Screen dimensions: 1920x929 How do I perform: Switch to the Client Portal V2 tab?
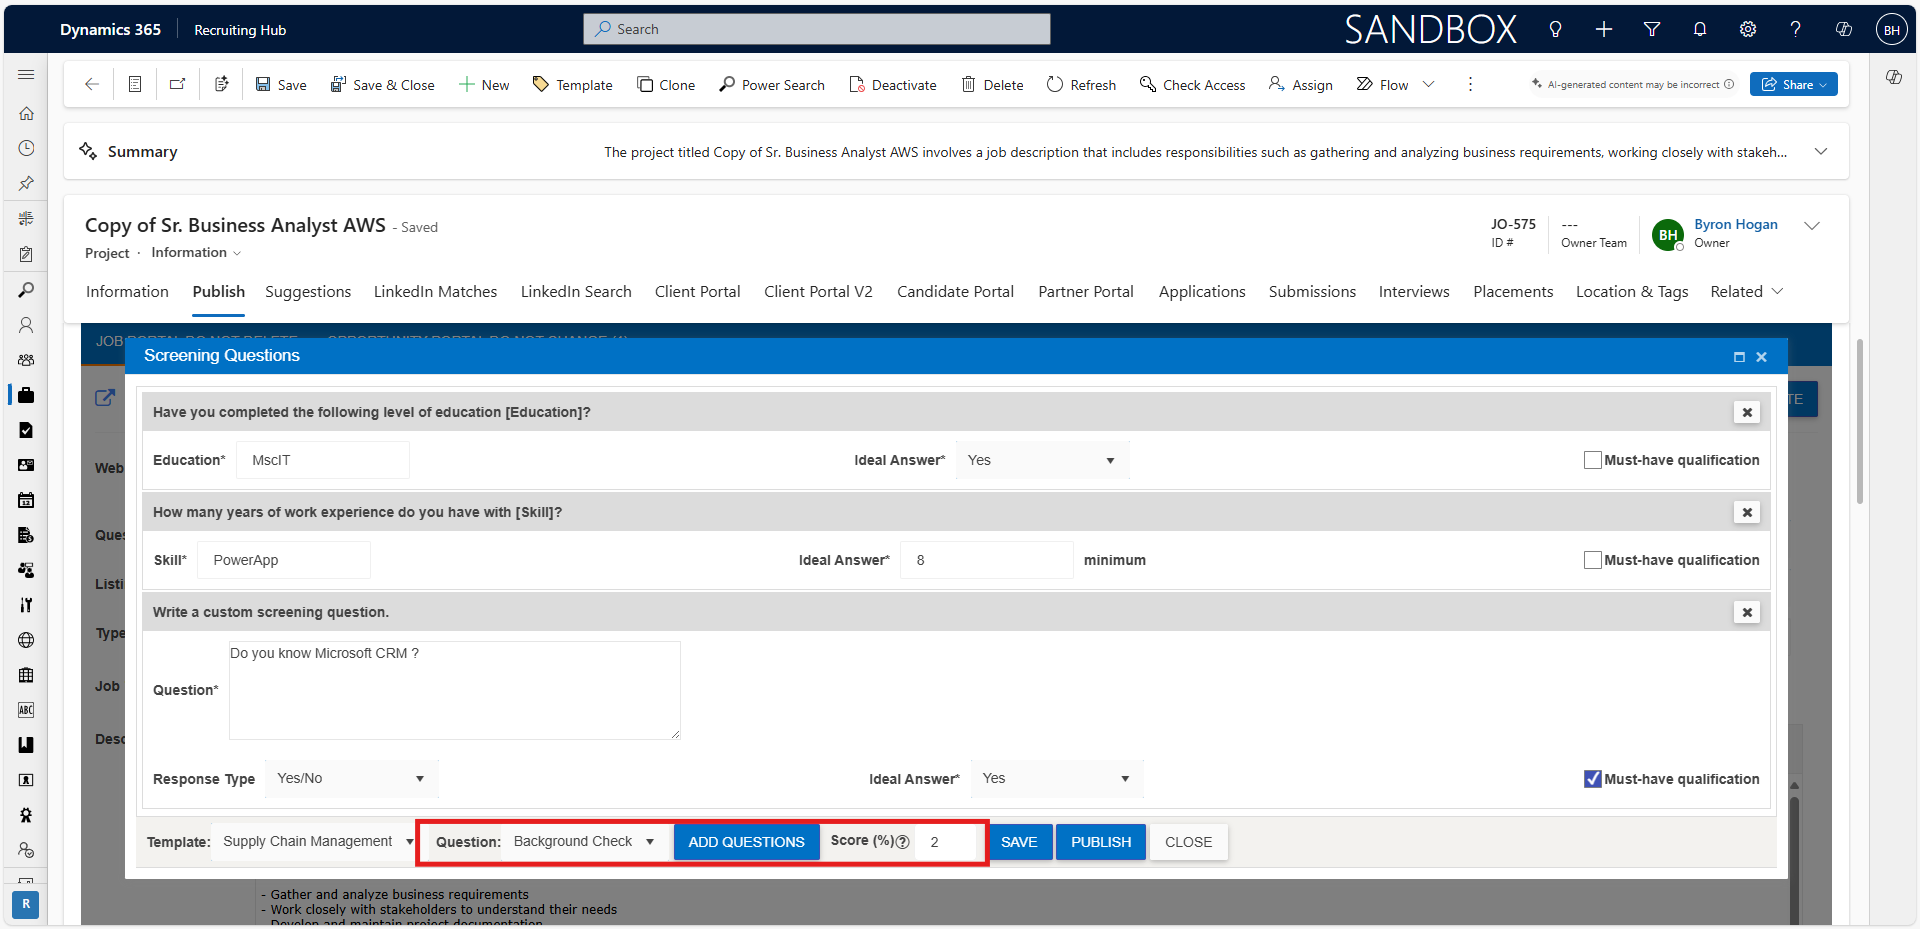click(818, 291)
